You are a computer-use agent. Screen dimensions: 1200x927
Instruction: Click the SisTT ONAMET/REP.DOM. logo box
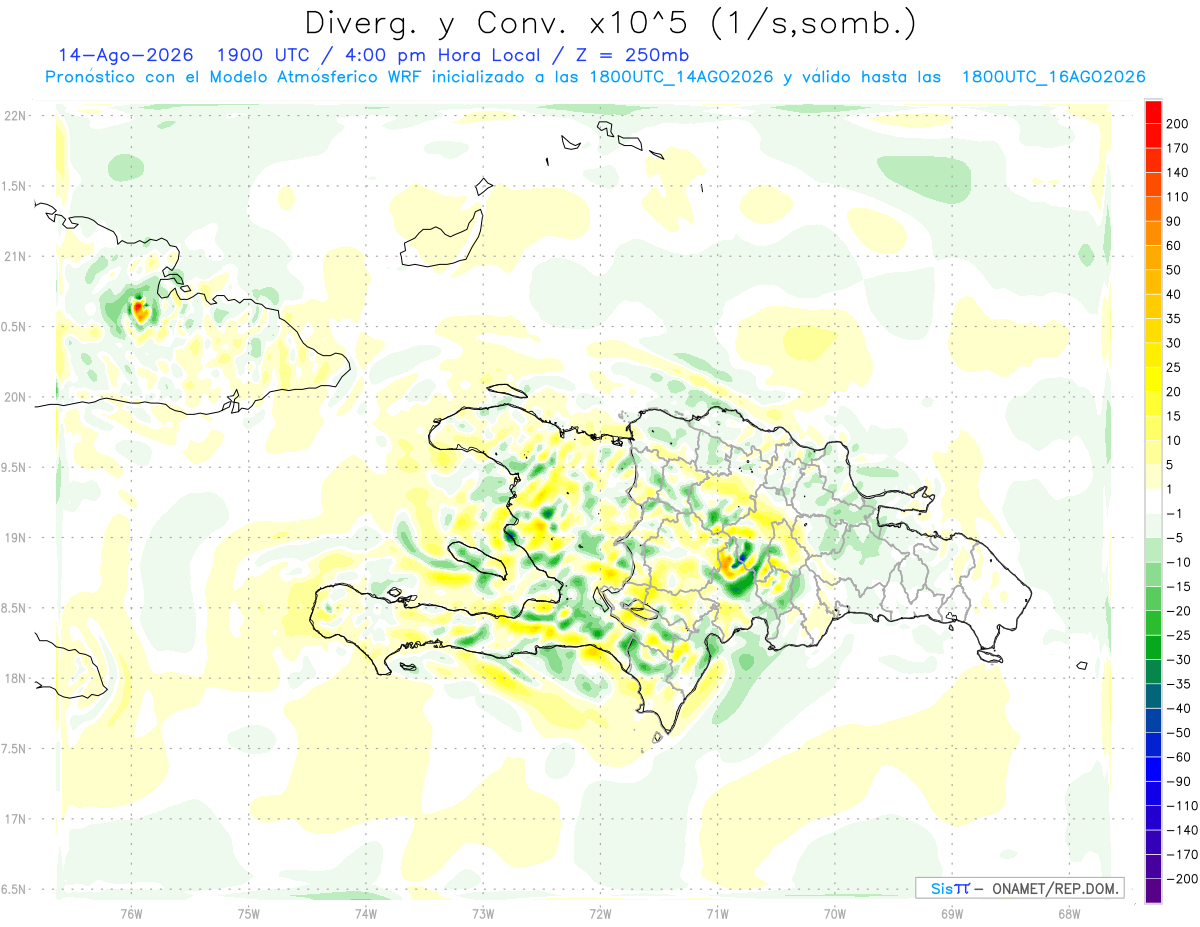pyautogui.click(x=1019, y=888)
